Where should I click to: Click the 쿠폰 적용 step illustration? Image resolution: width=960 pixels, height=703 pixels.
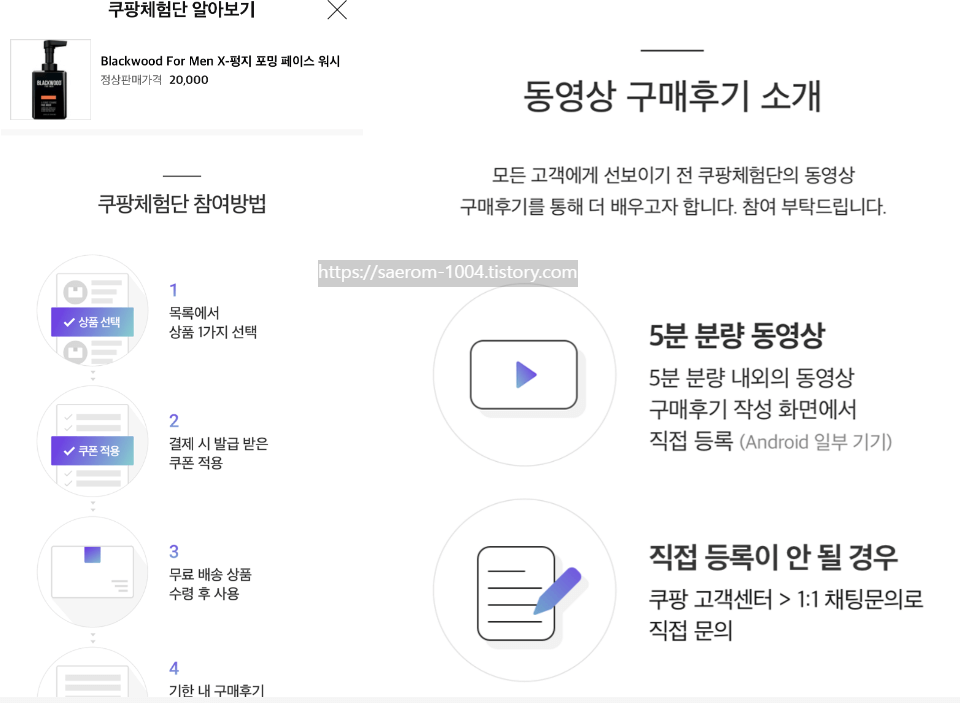pos(92,442)
